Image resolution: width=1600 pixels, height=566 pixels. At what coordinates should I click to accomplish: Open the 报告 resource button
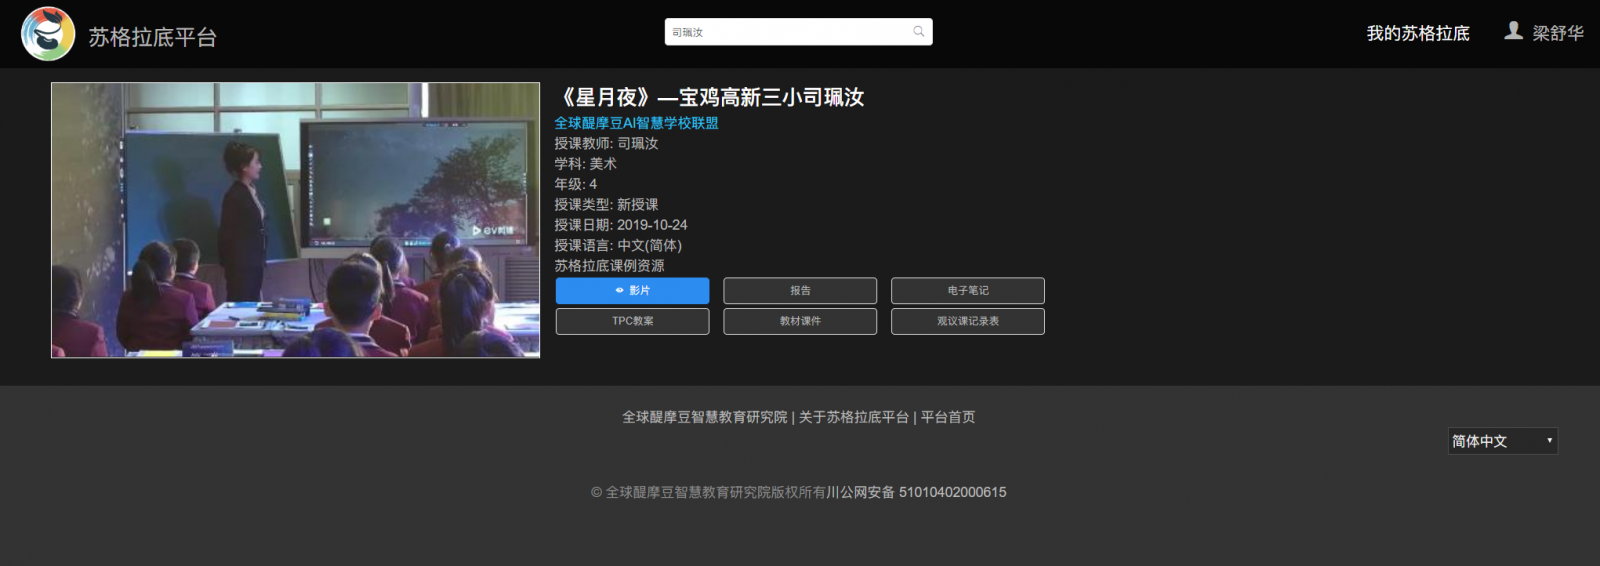click(x=800, y=291)
